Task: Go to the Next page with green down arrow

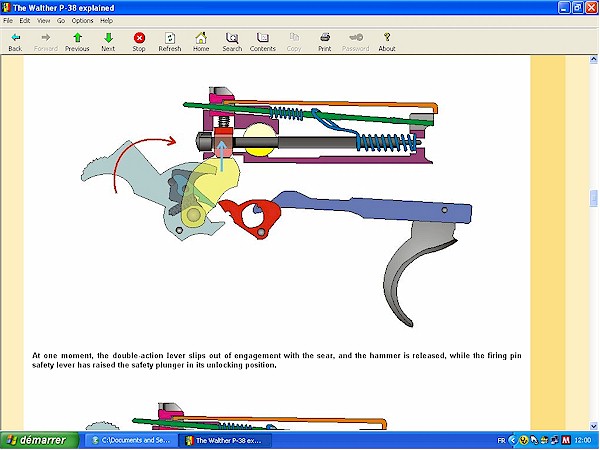Action: tap(108, 42)
